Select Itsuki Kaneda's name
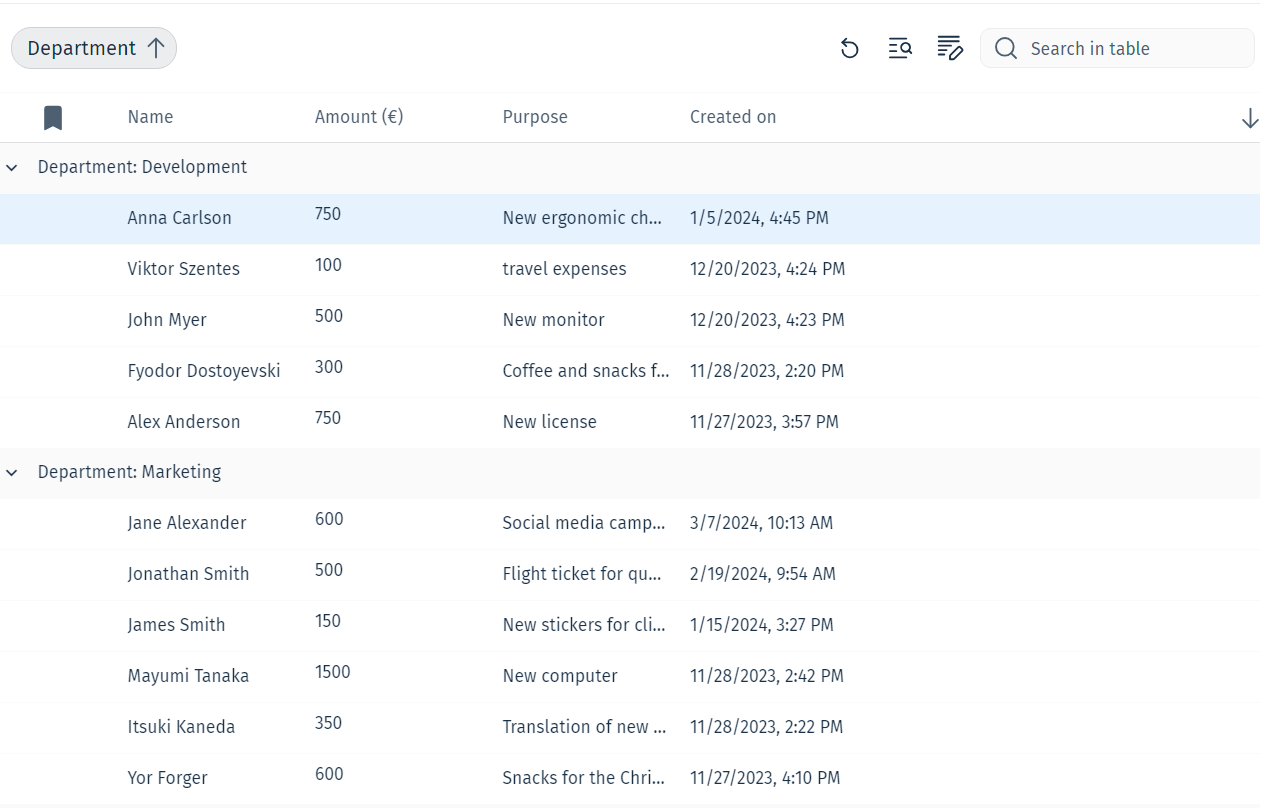 tap(181, 727)
